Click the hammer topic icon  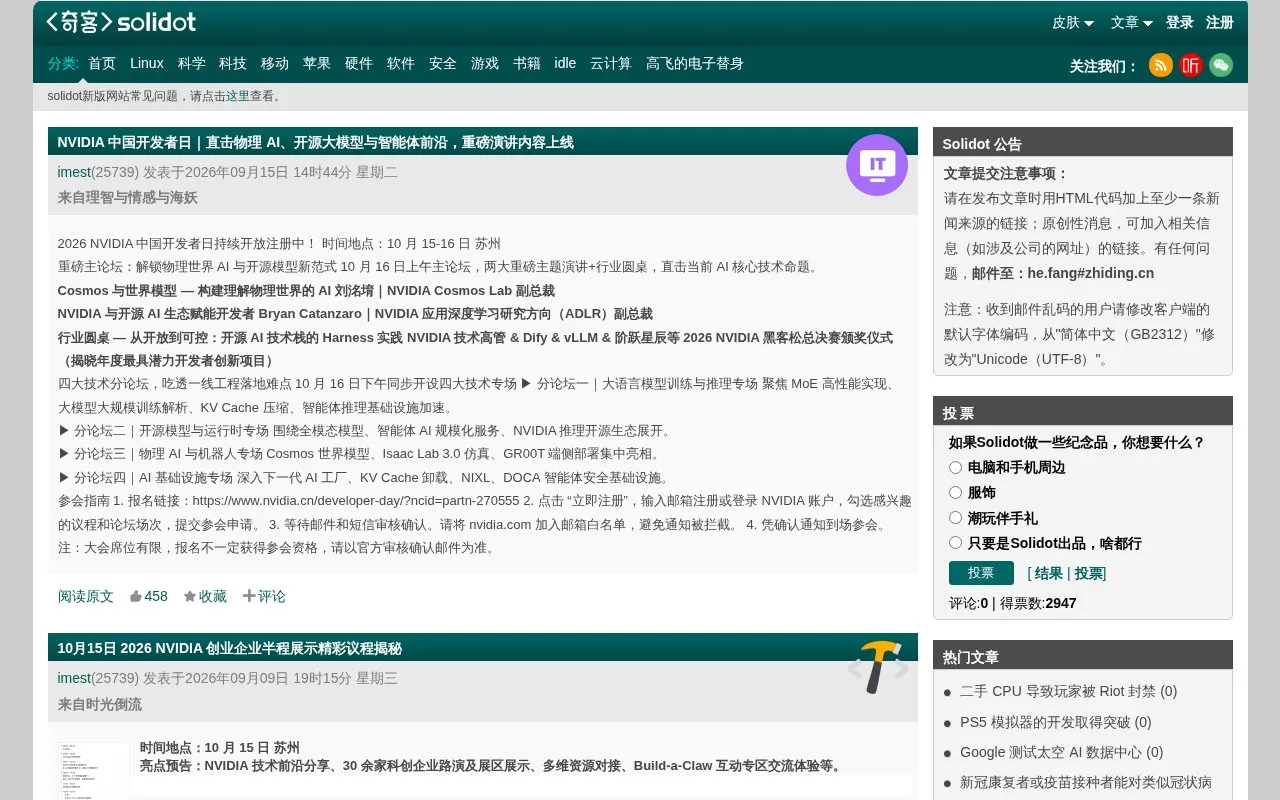point(878,668)
